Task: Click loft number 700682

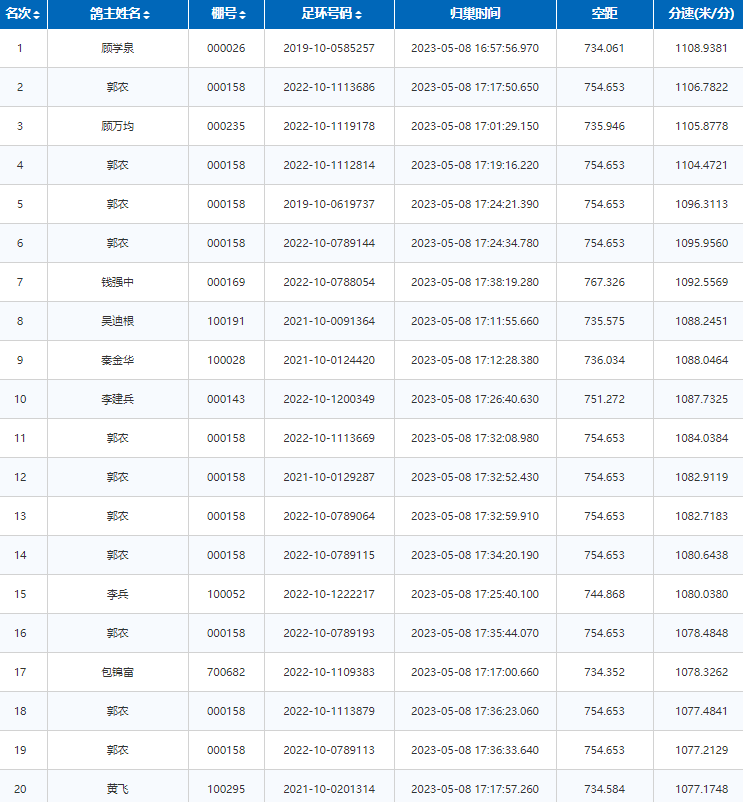Action: click(x=226, y=672)
